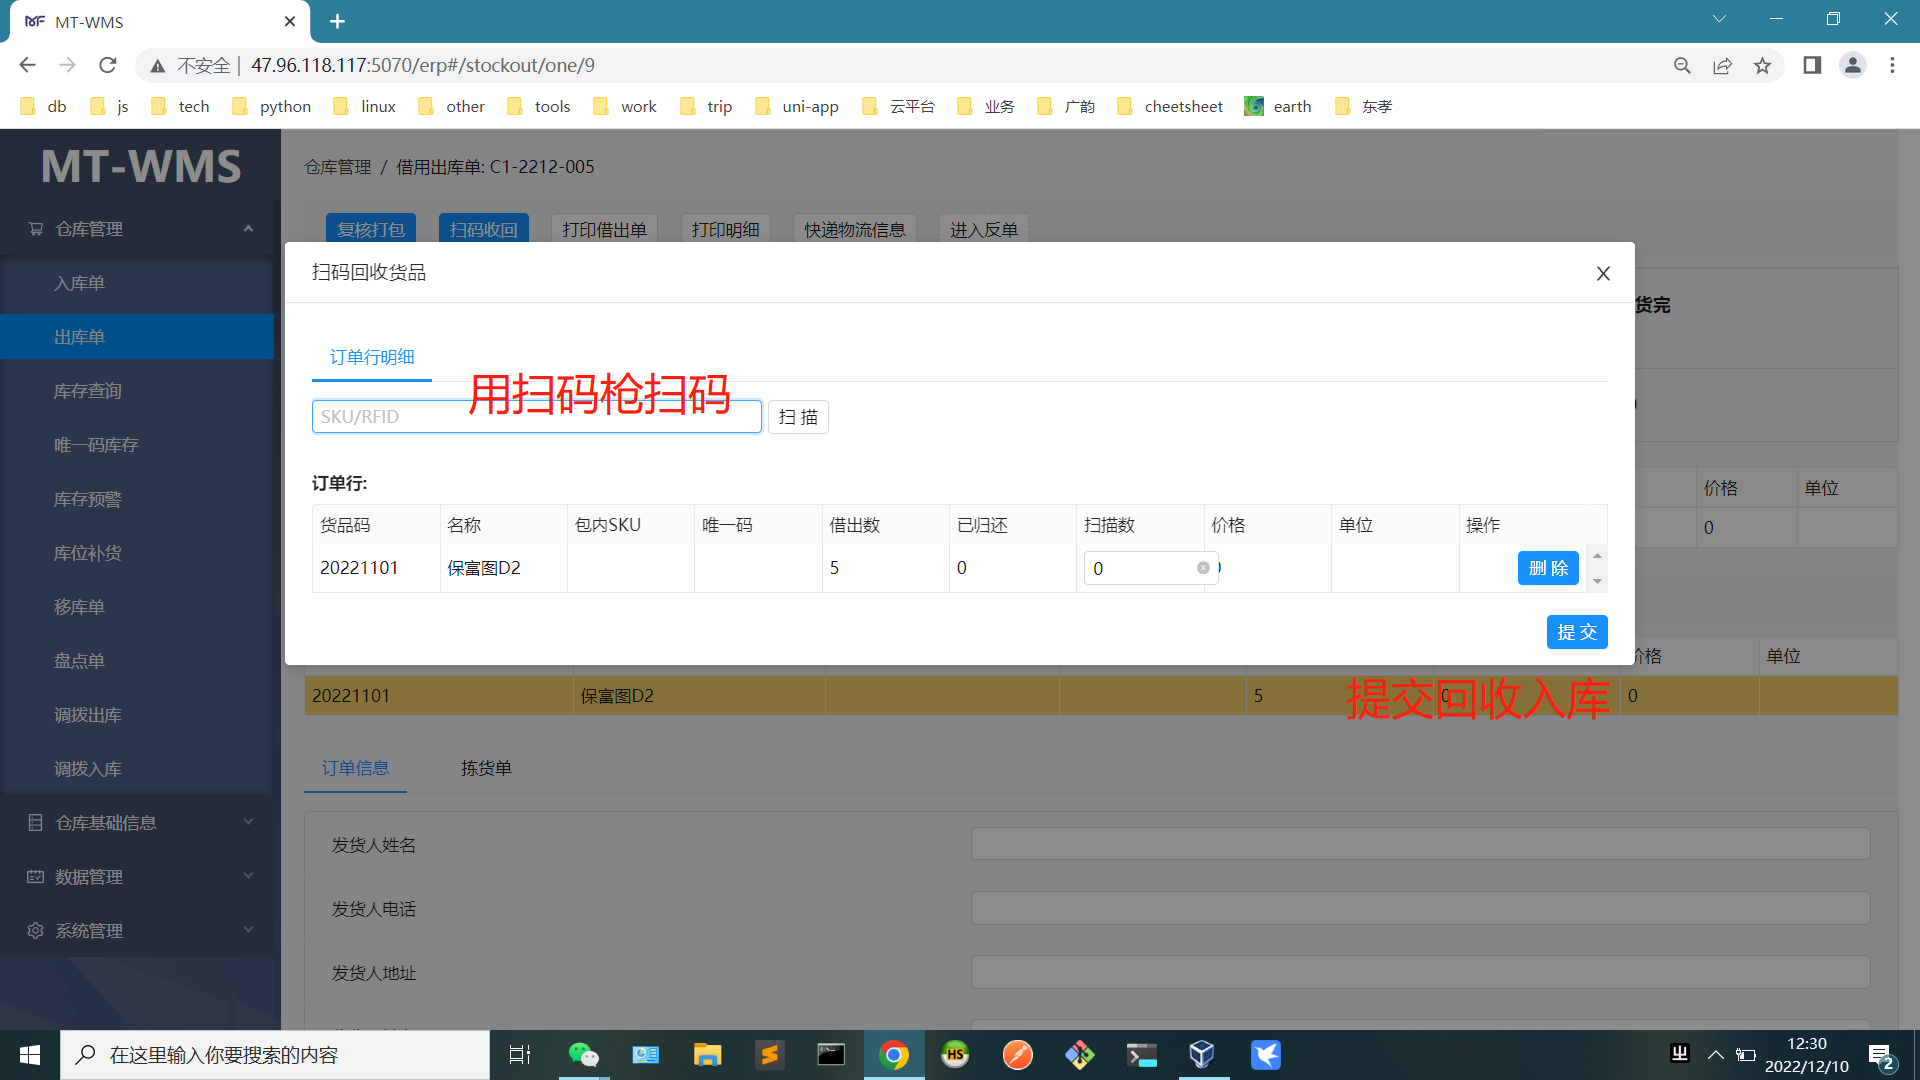Click the 发货人地址 input field
The image size is (1920, 1080).
(x=1420, y=972)
